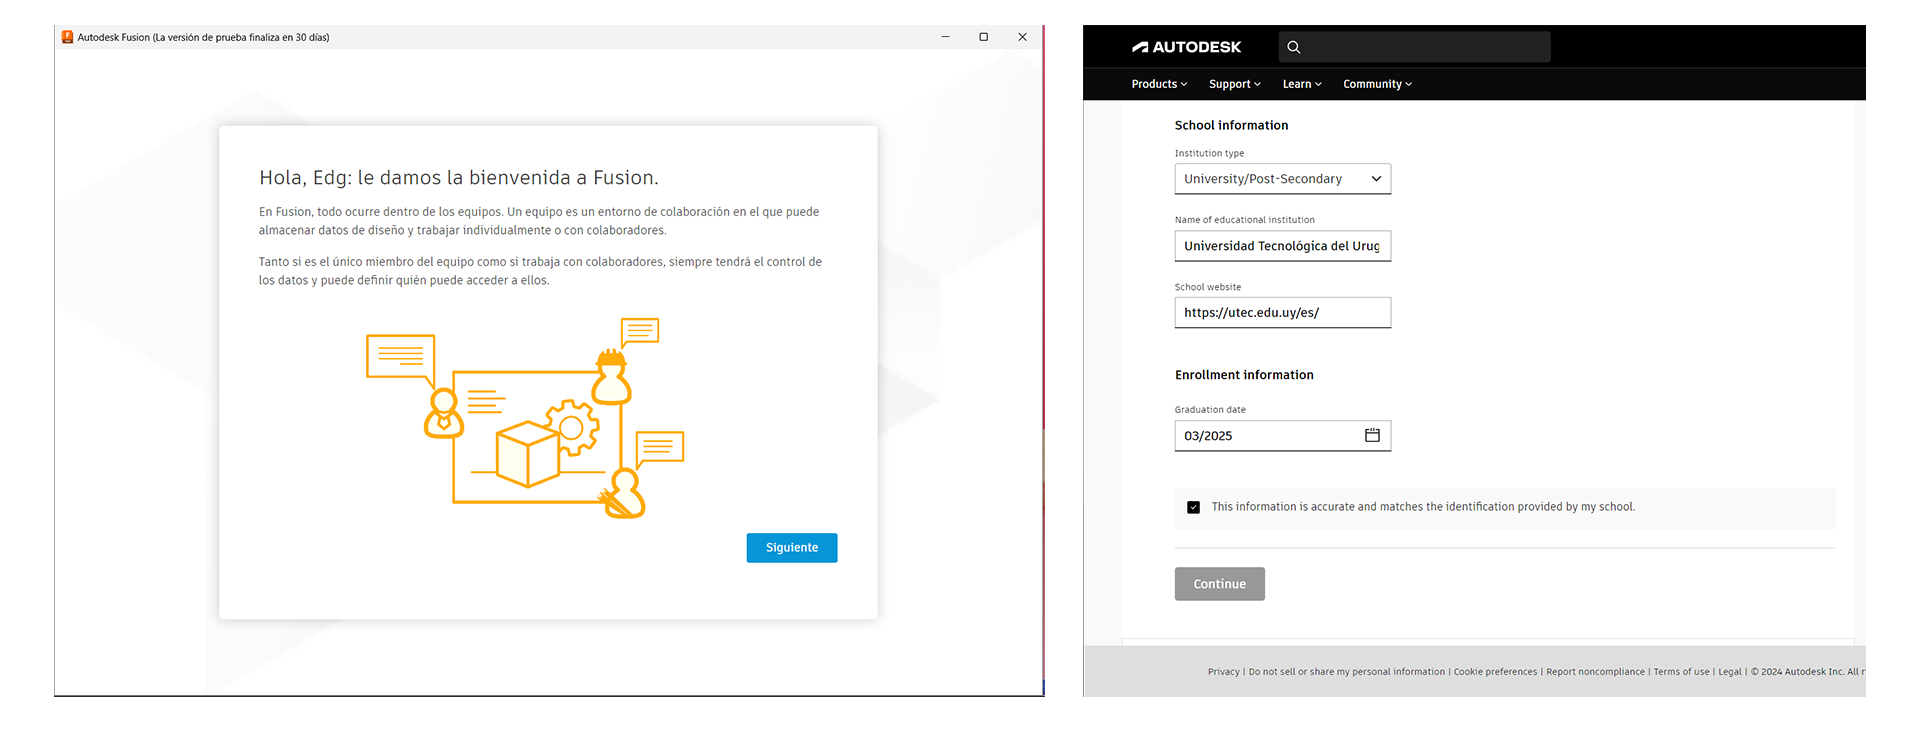Open the graduation date calendar picker icon
The height and width of the screenshot is (735, 1920).
point(1372,435)
